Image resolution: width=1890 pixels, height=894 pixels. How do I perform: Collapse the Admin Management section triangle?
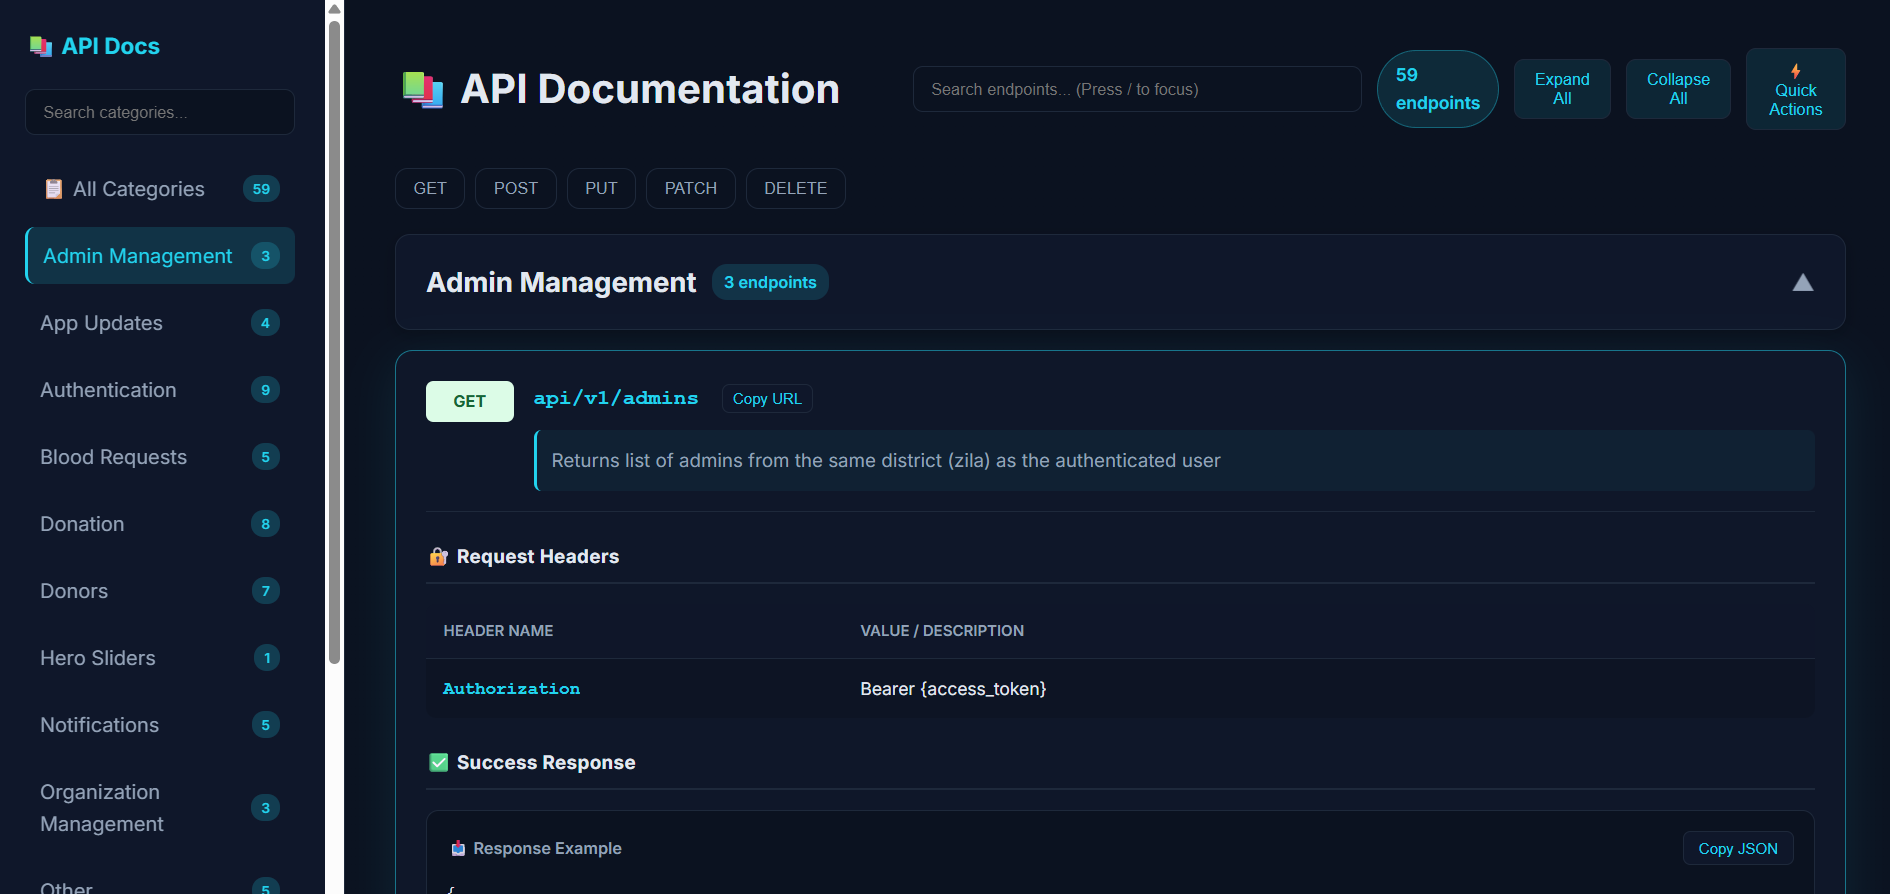click(x=1802, y=283)
